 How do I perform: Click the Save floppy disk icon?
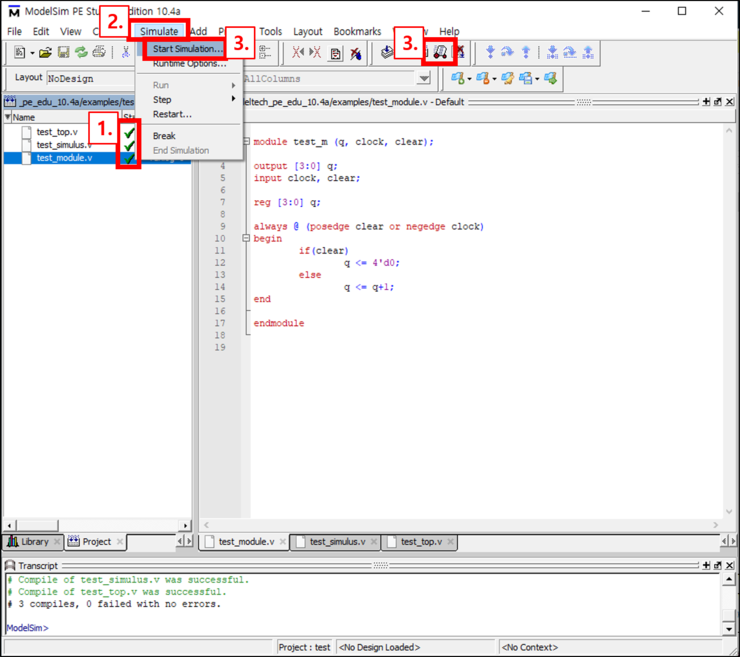(63, 52)
